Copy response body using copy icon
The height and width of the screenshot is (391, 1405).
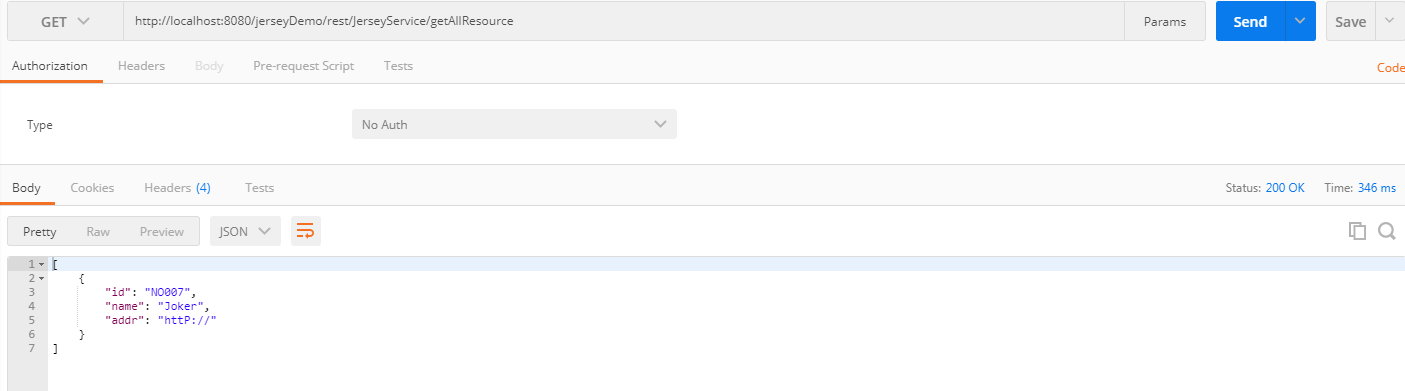click(x=1357, y=231)
